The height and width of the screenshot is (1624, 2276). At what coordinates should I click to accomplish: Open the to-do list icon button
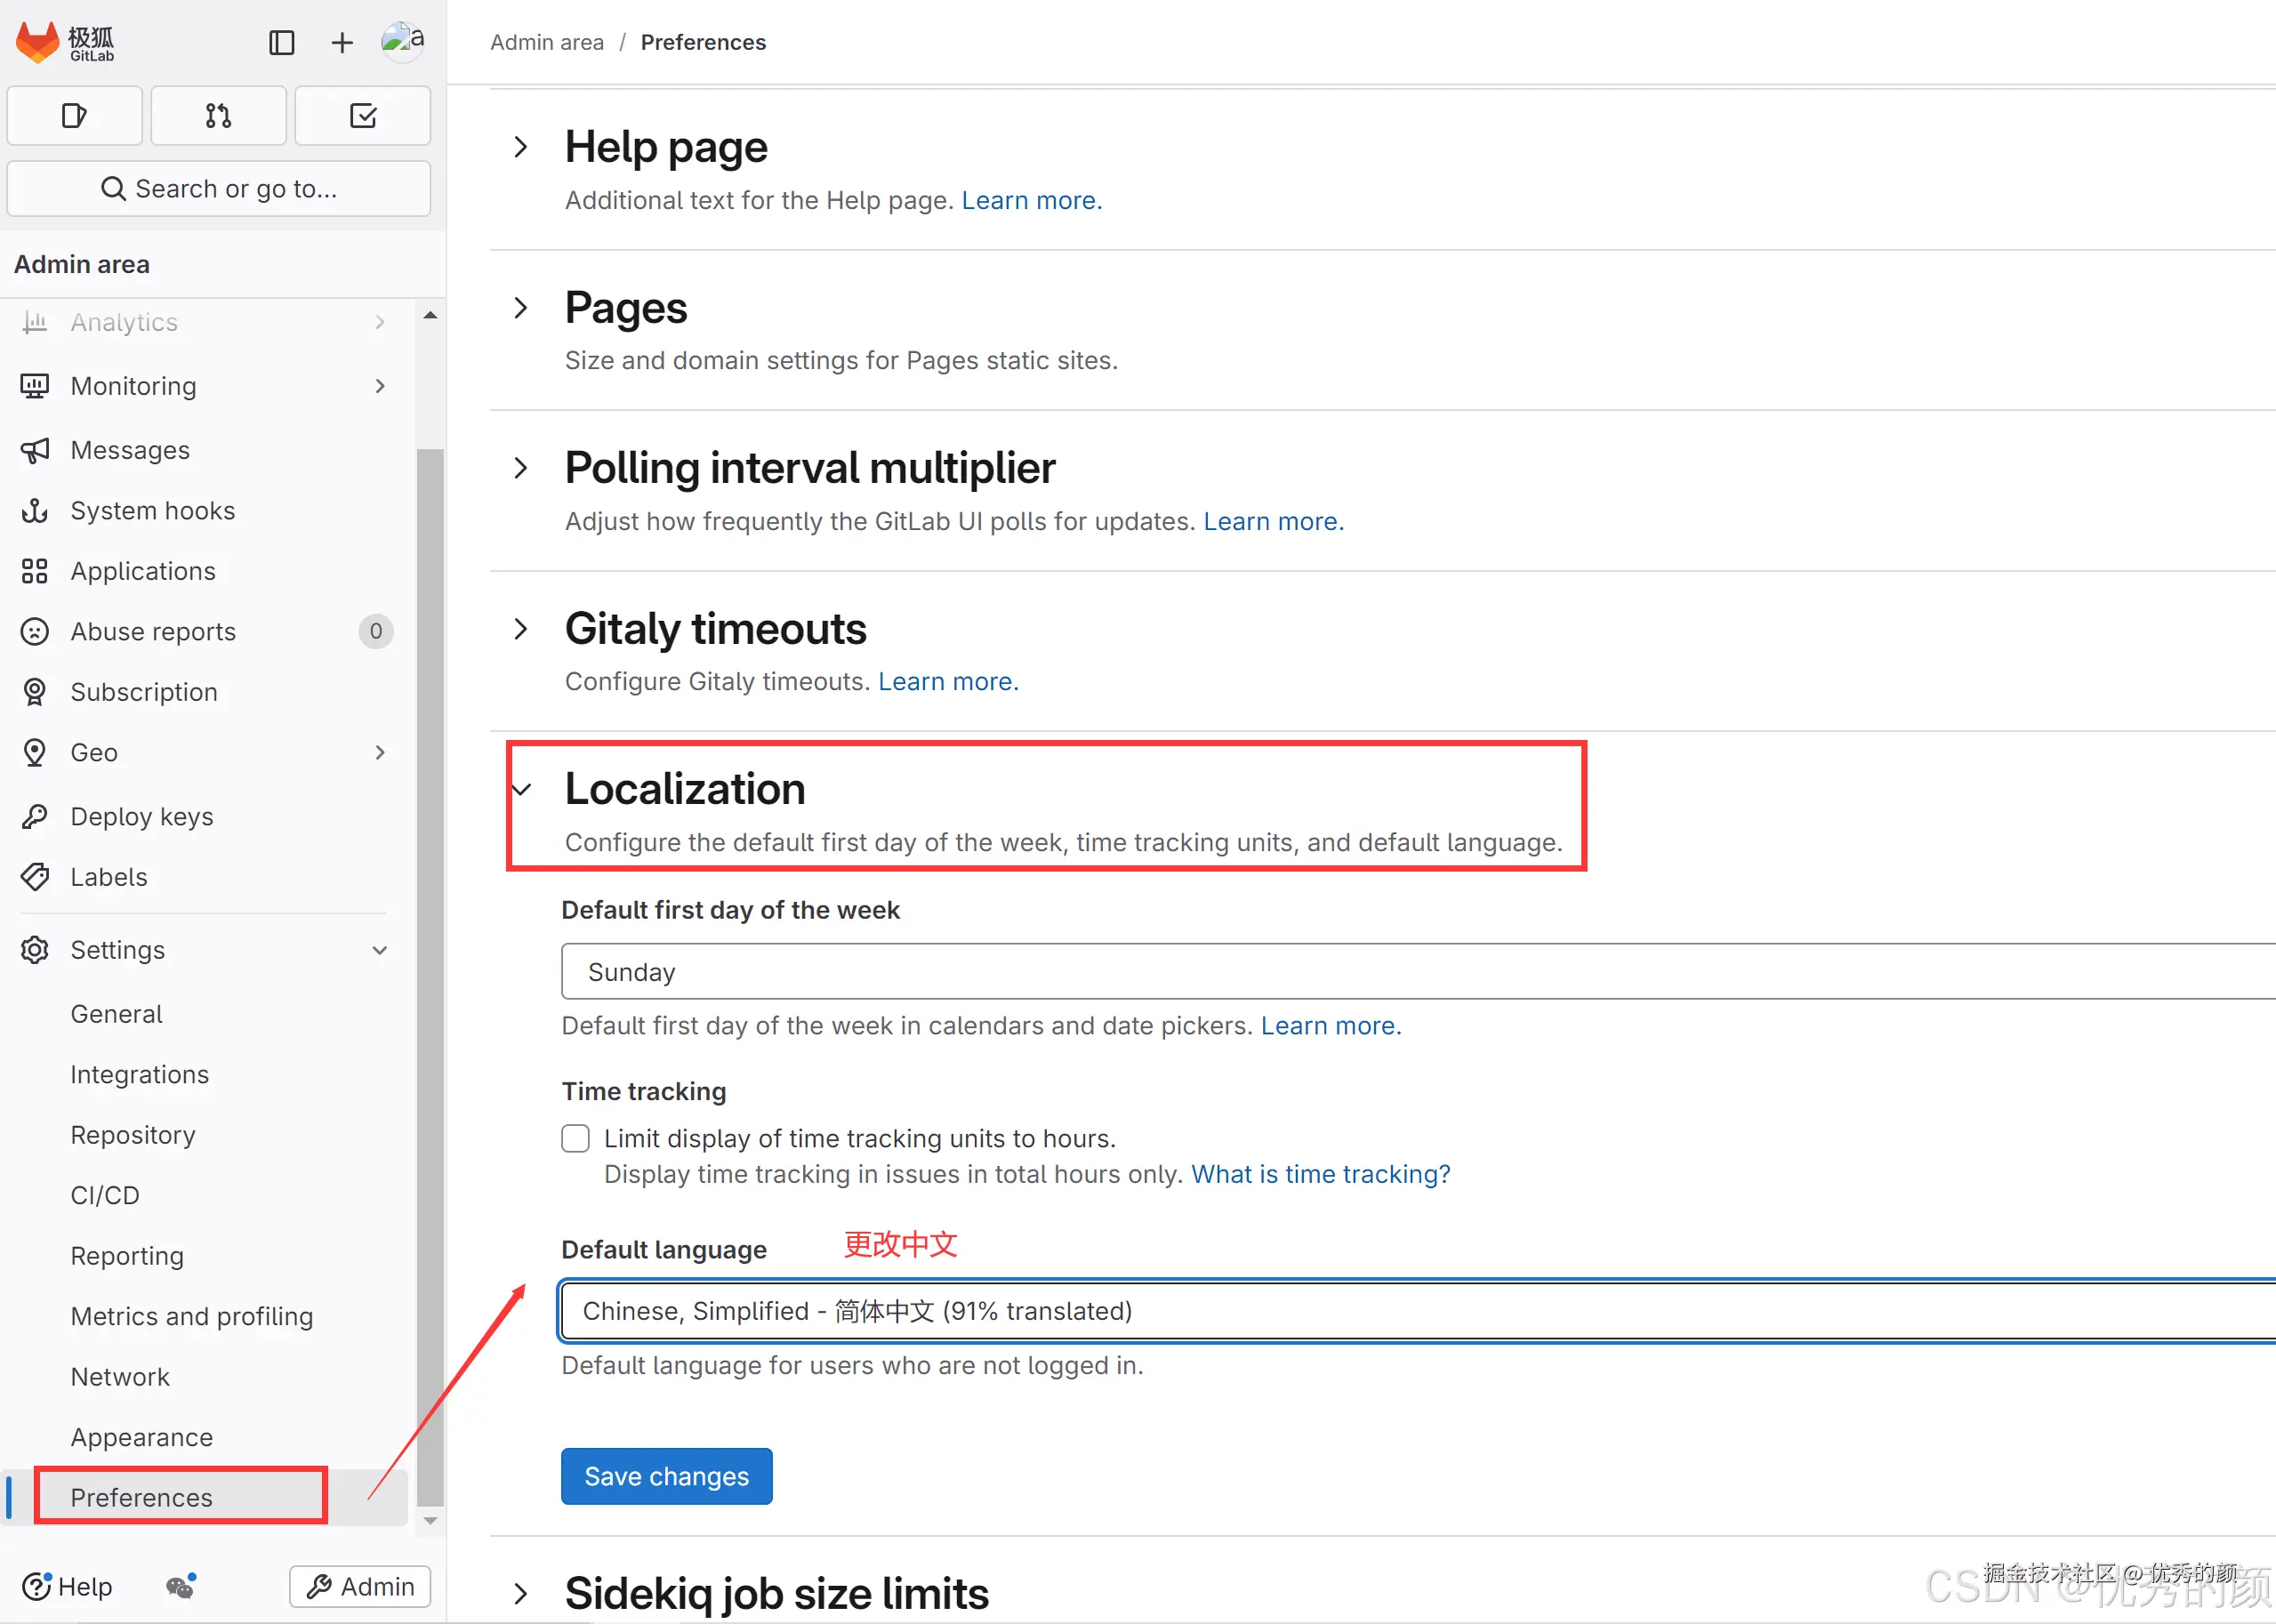[x=363, y=116]
